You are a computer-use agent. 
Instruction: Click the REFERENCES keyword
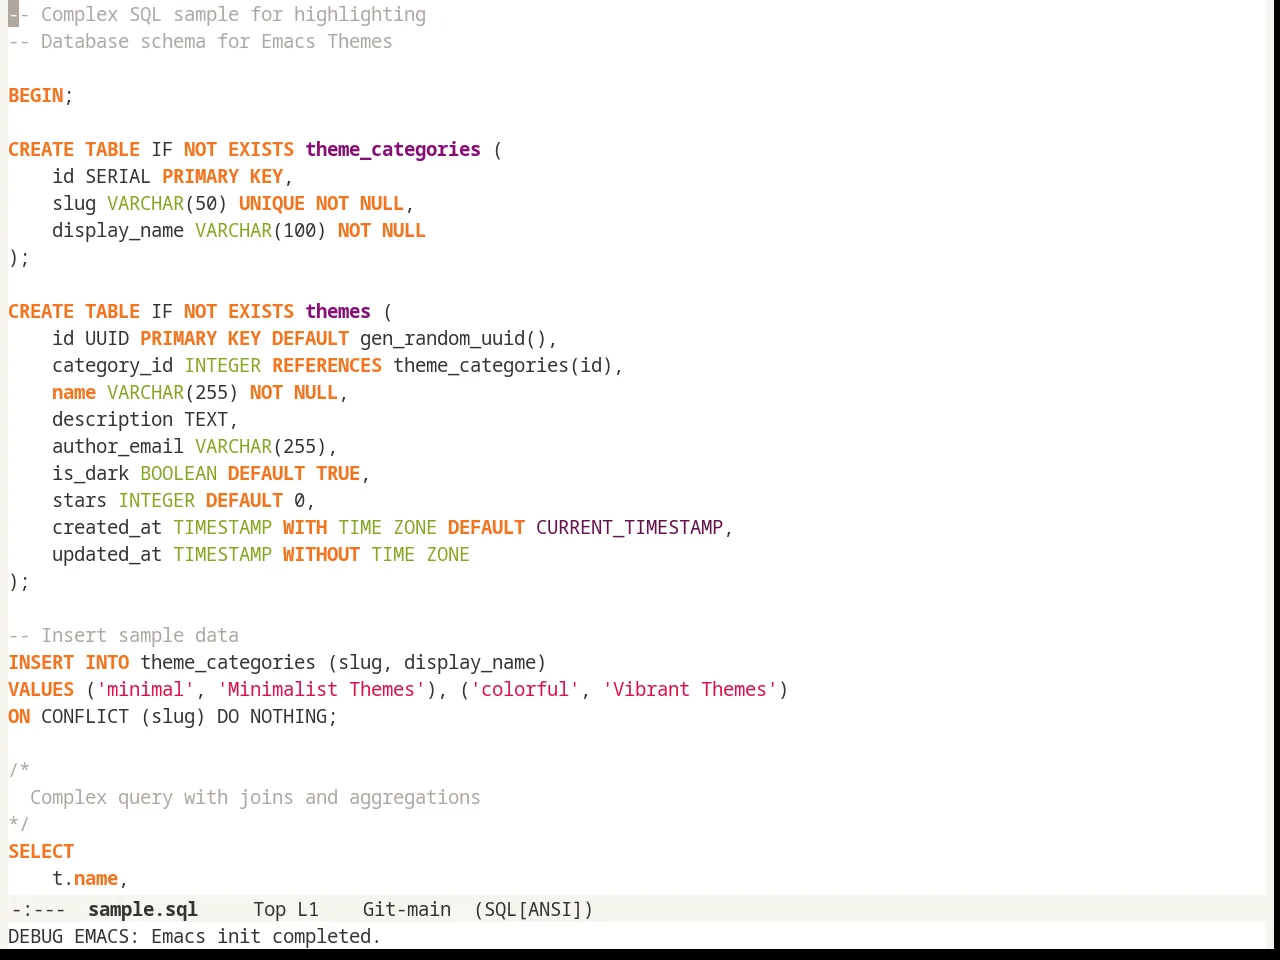click(327, 366)
